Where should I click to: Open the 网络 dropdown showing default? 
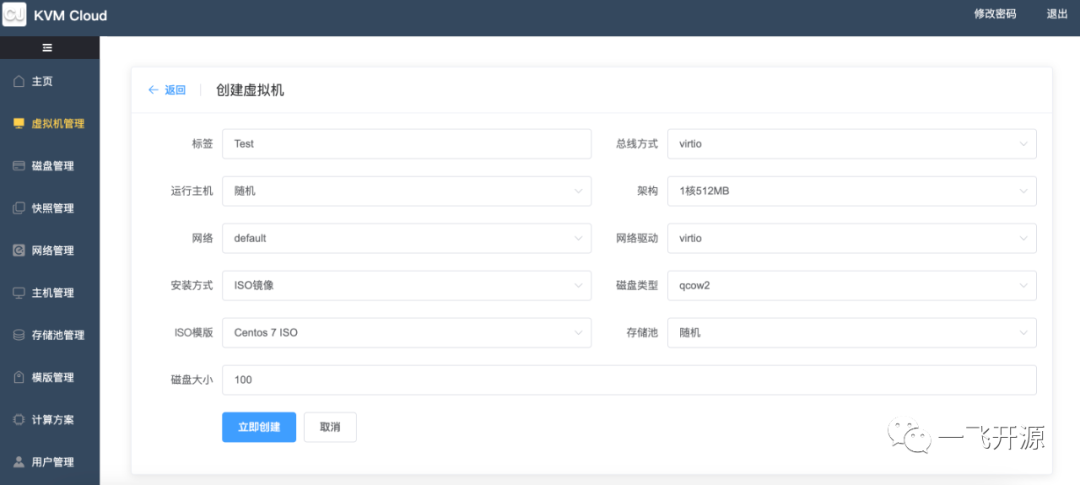point(406,238)
